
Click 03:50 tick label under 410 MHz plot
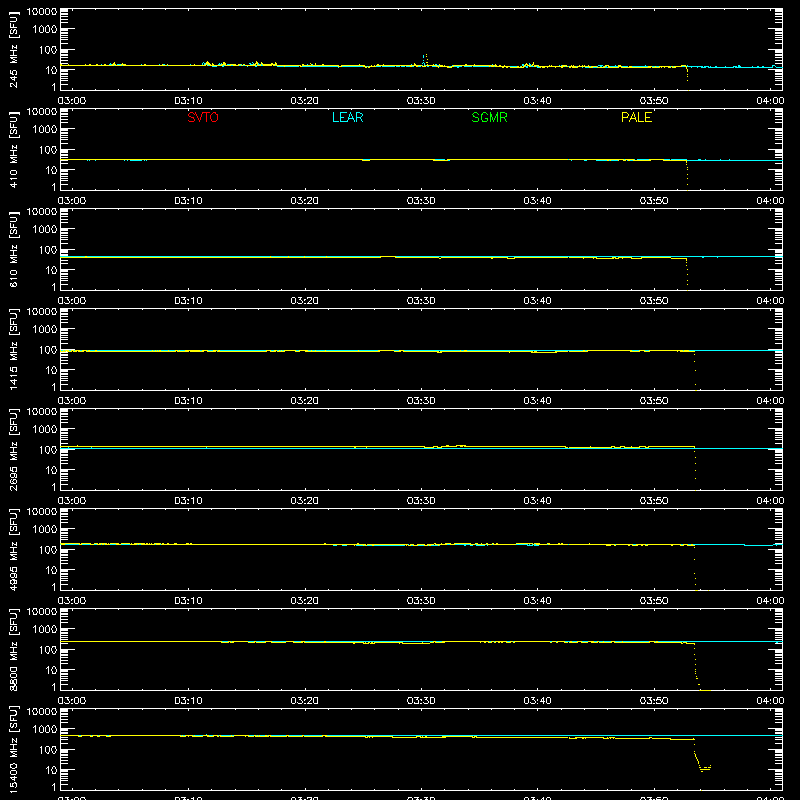coord(654,201)
